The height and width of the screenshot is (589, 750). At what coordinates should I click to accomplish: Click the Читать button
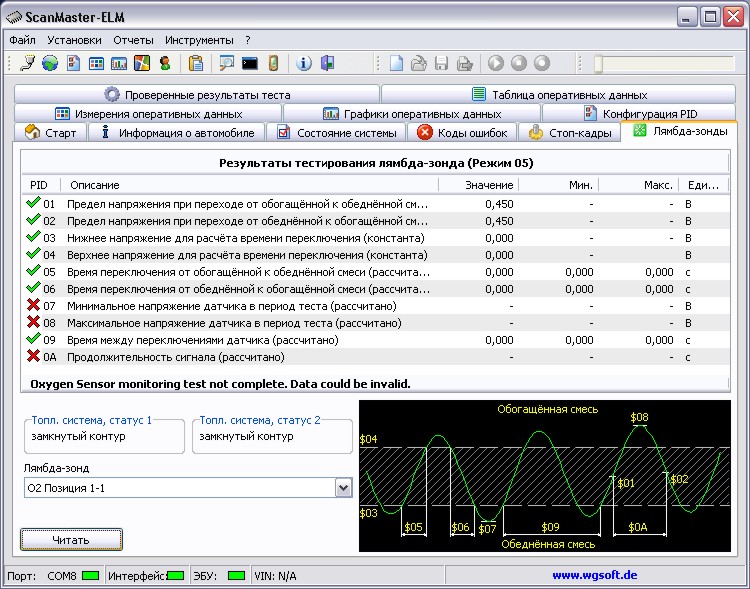pyautogui.click(x=71, y=540)
